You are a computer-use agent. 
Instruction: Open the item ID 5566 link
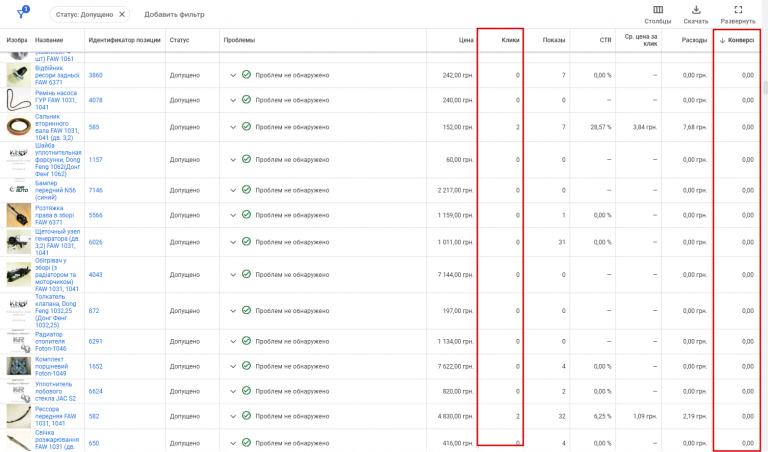pos(96,215)
